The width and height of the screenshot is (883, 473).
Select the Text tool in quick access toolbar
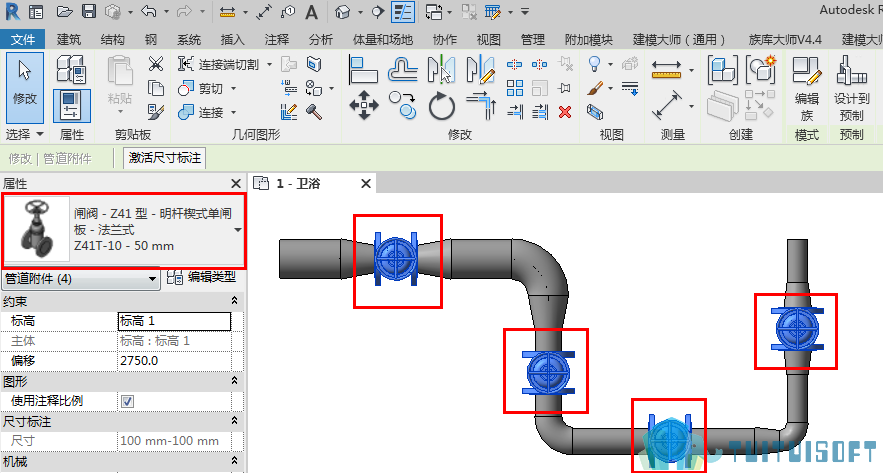point(311,12)
